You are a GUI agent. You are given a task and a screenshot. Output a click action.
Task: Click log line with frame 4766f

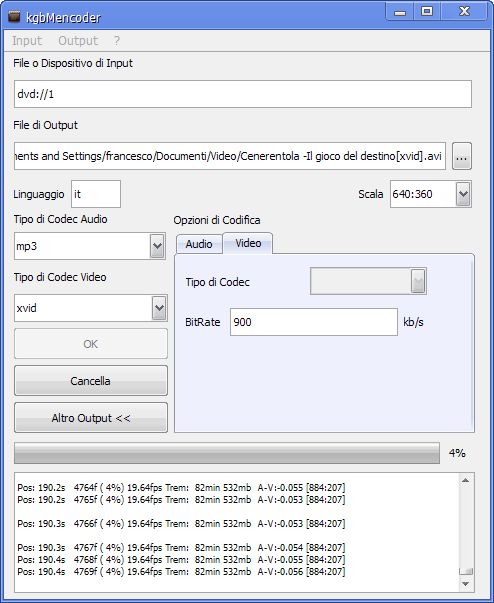click(181, 523)
